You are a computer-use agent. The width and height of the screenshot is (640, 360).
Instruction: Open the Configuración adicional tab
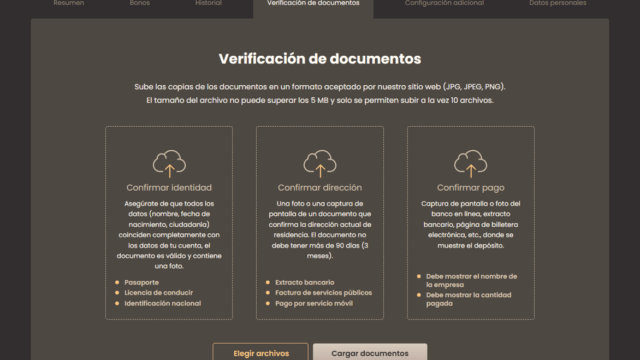(444, 3)
